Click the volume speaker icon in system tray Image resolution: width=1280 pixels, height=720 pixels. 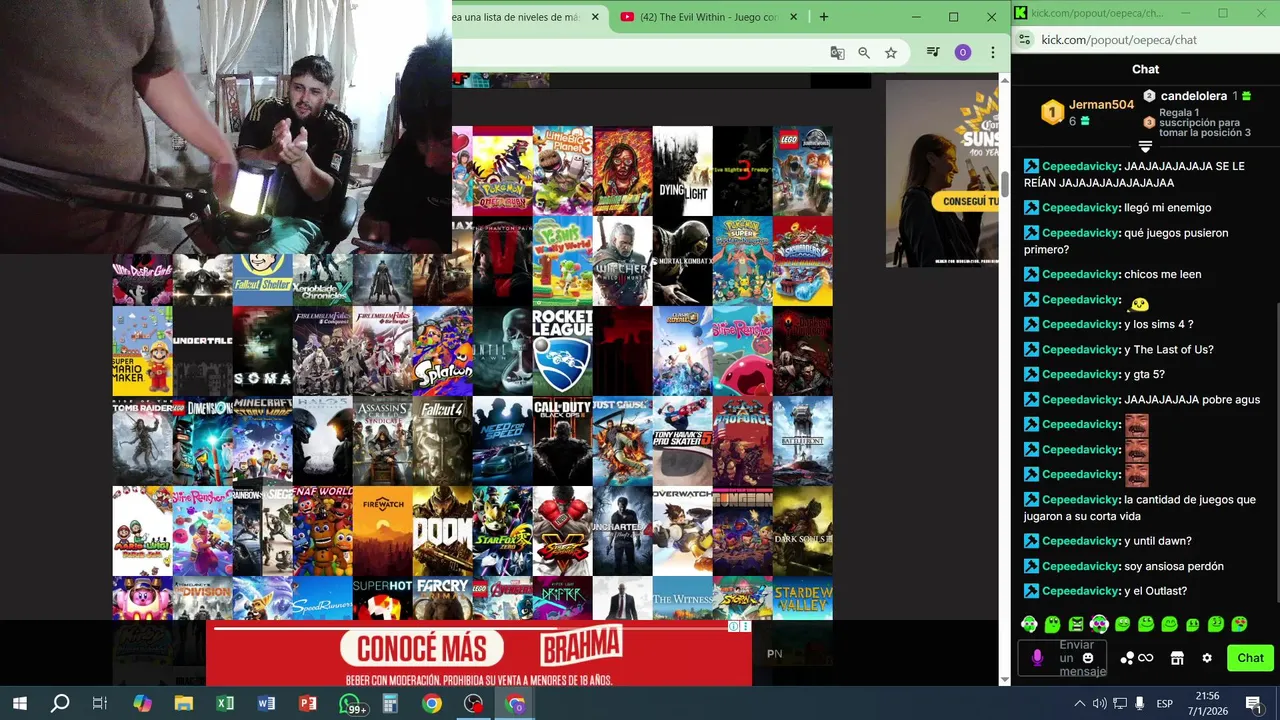1099,704
